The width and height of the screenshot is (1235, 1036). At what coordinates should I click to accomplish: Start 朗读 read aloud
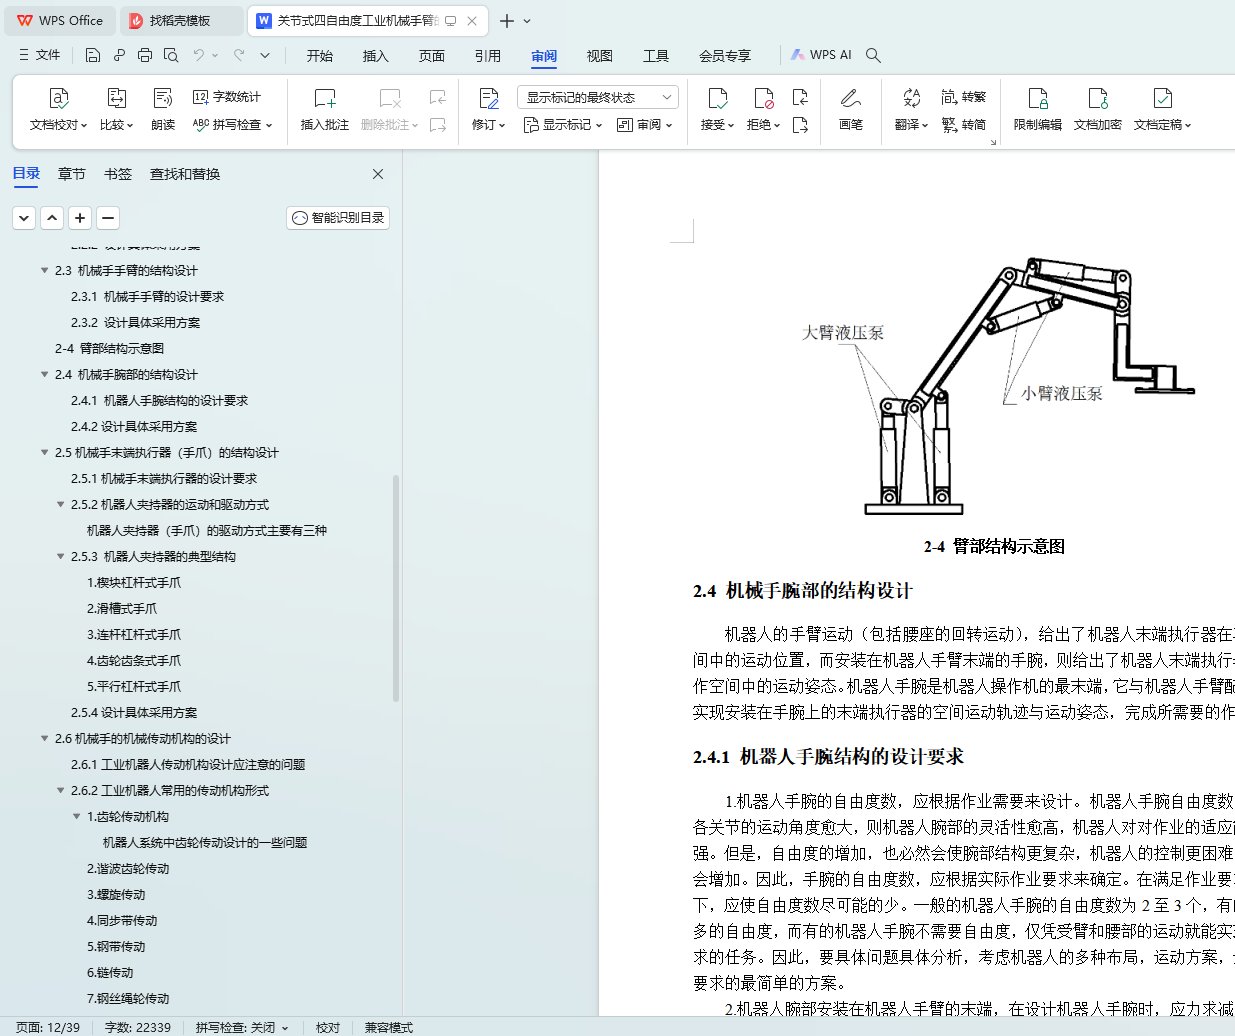pyautogui.click(x=163, y=109)
